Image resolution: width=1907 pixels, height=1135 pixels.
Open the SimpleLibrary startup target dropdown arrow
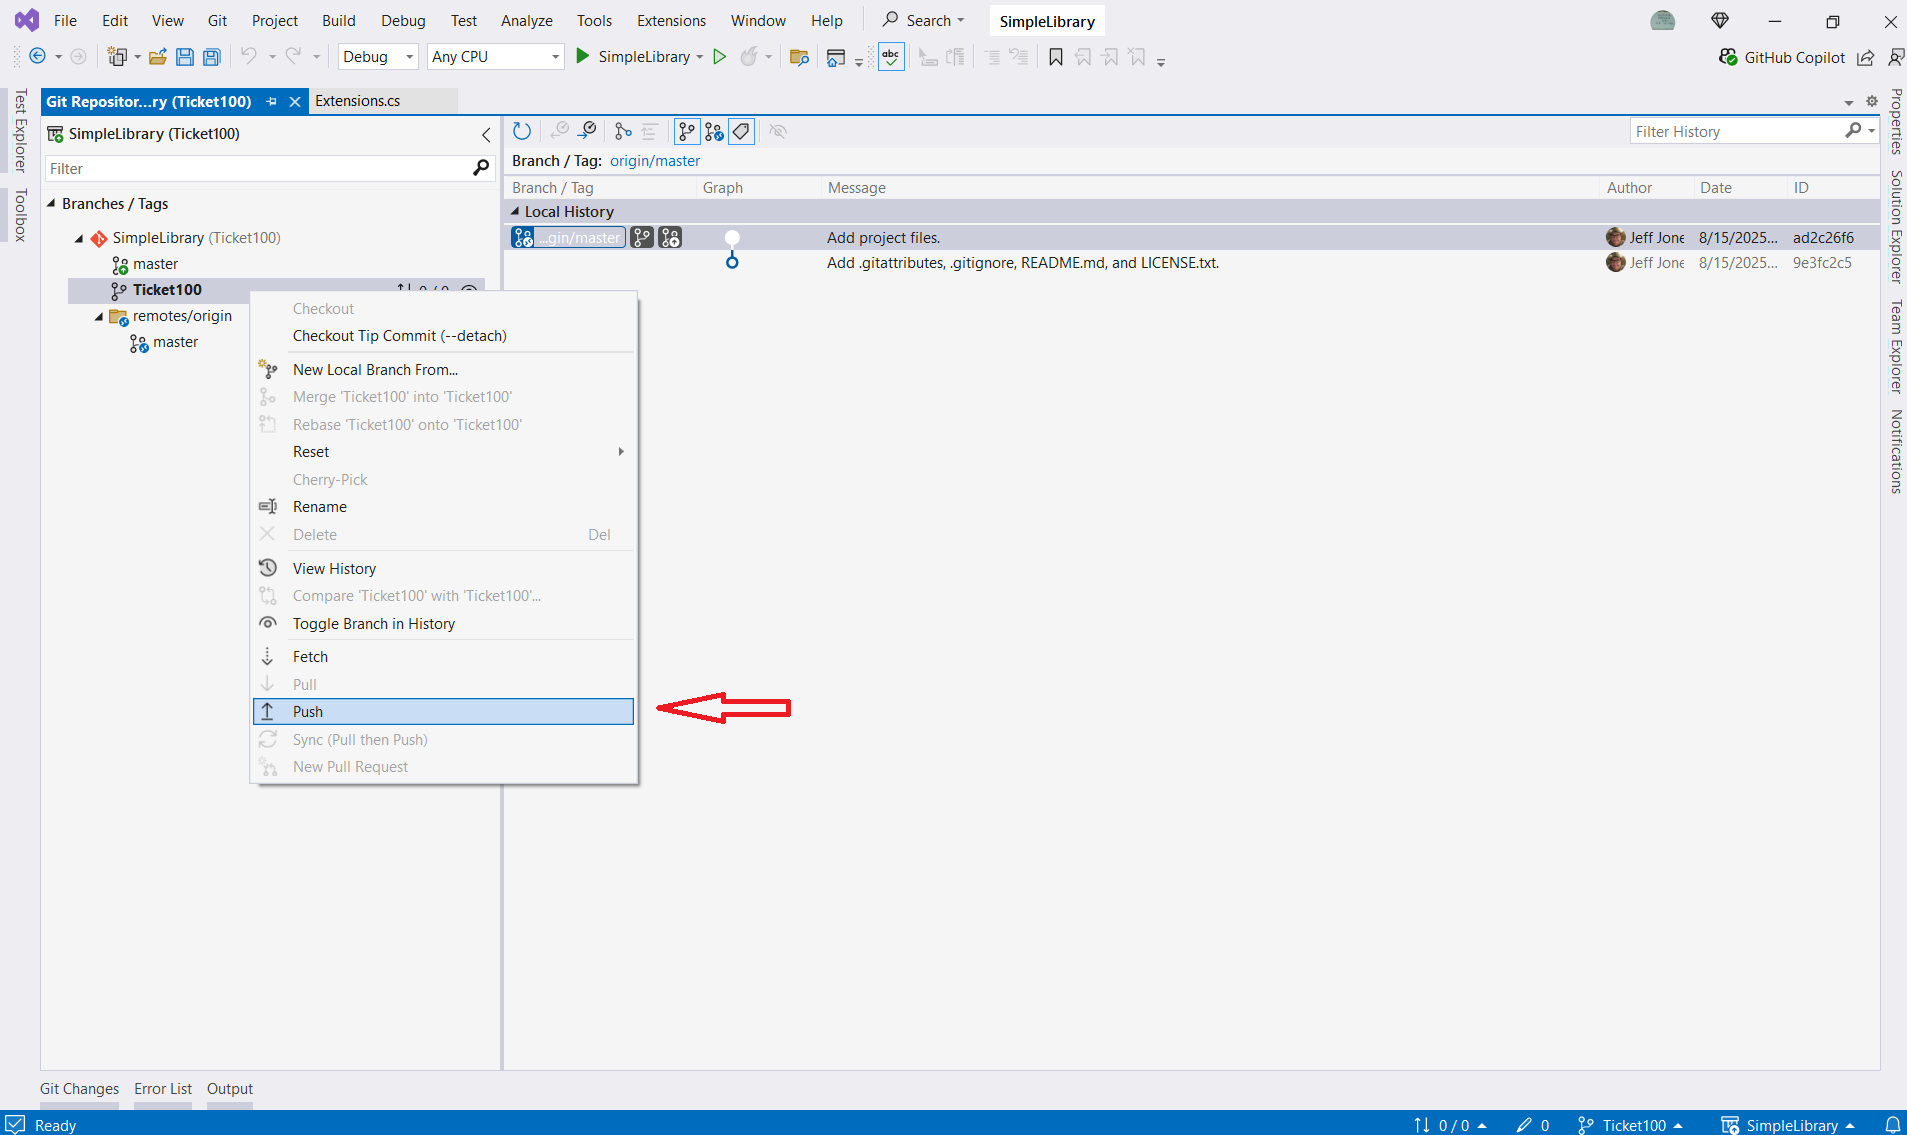click(x=699, y=57)
